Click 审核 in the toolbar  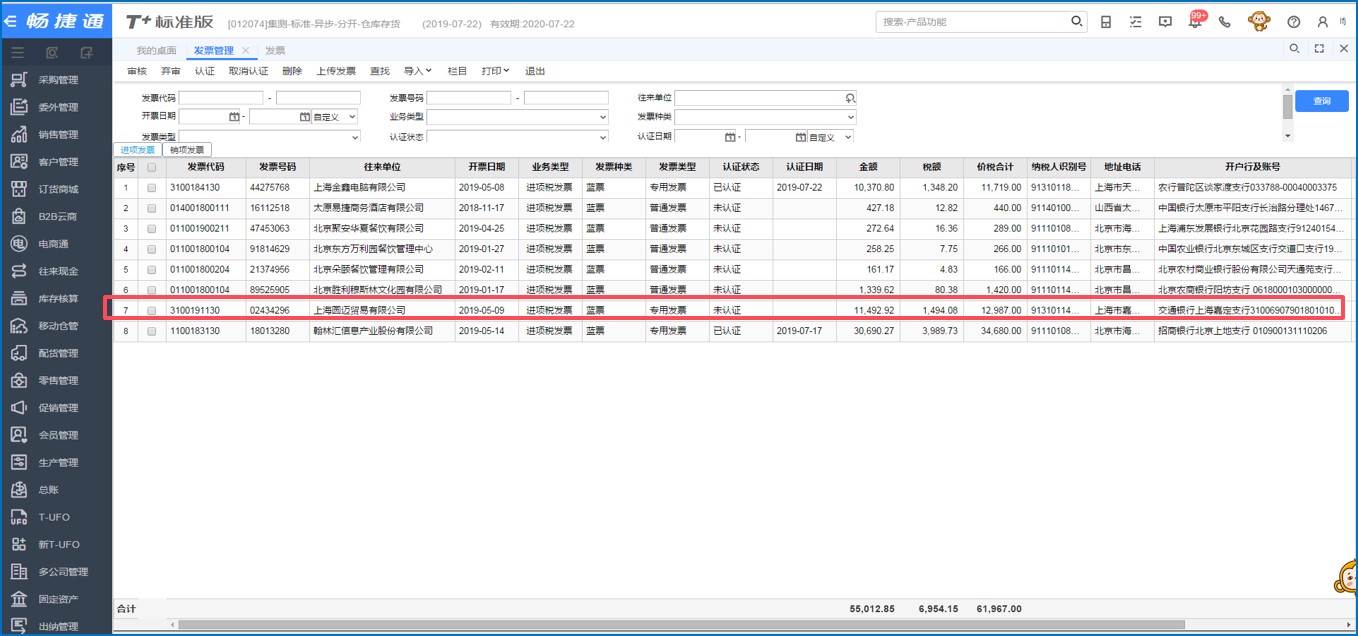137,71
